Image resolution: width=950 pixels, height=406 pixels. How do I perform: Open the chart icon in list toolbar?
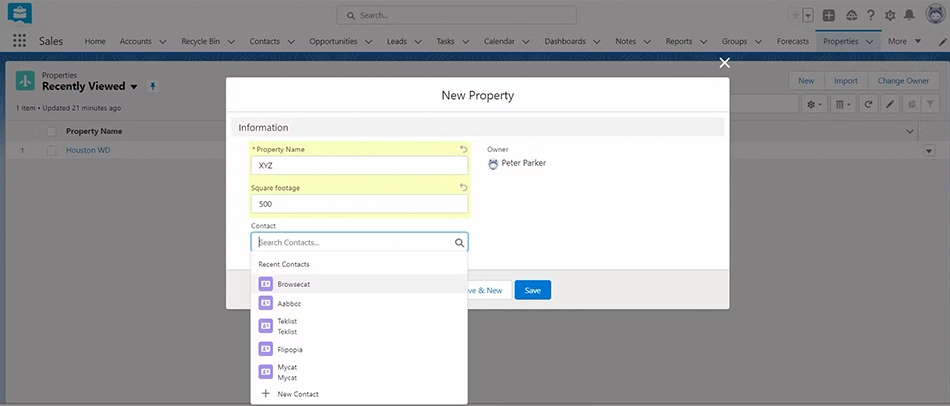(911, 104)
